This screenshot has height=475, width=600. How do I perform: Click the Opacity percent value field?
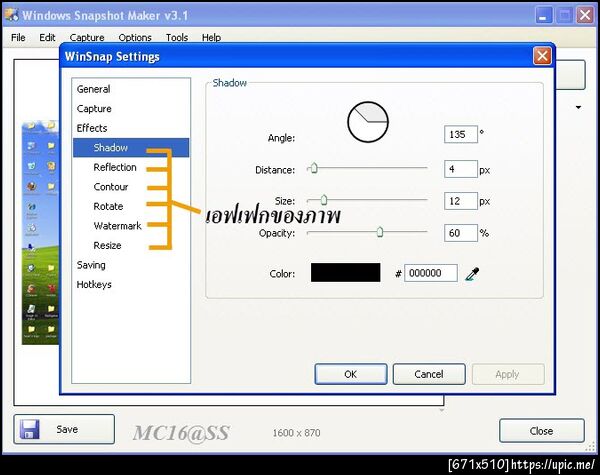point(461,233)
